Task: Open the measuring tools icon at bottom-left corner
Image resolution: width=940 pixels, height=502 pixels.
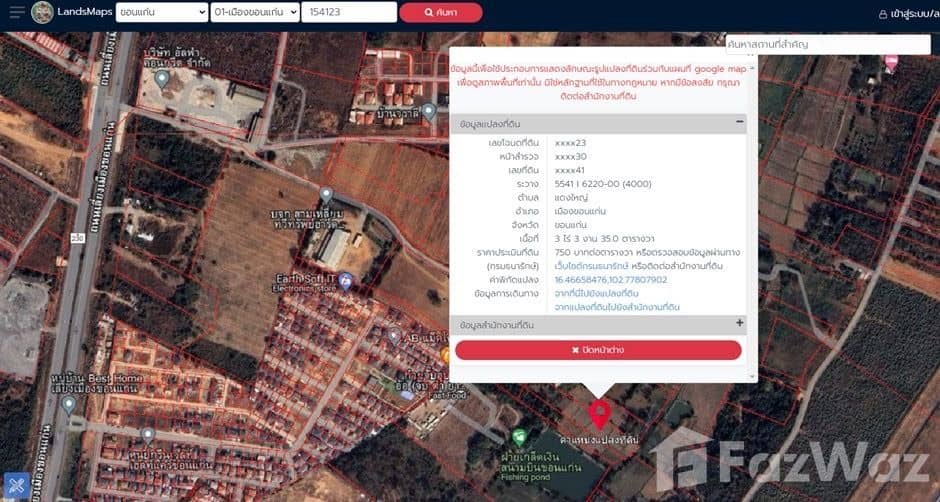Action: 14,487
